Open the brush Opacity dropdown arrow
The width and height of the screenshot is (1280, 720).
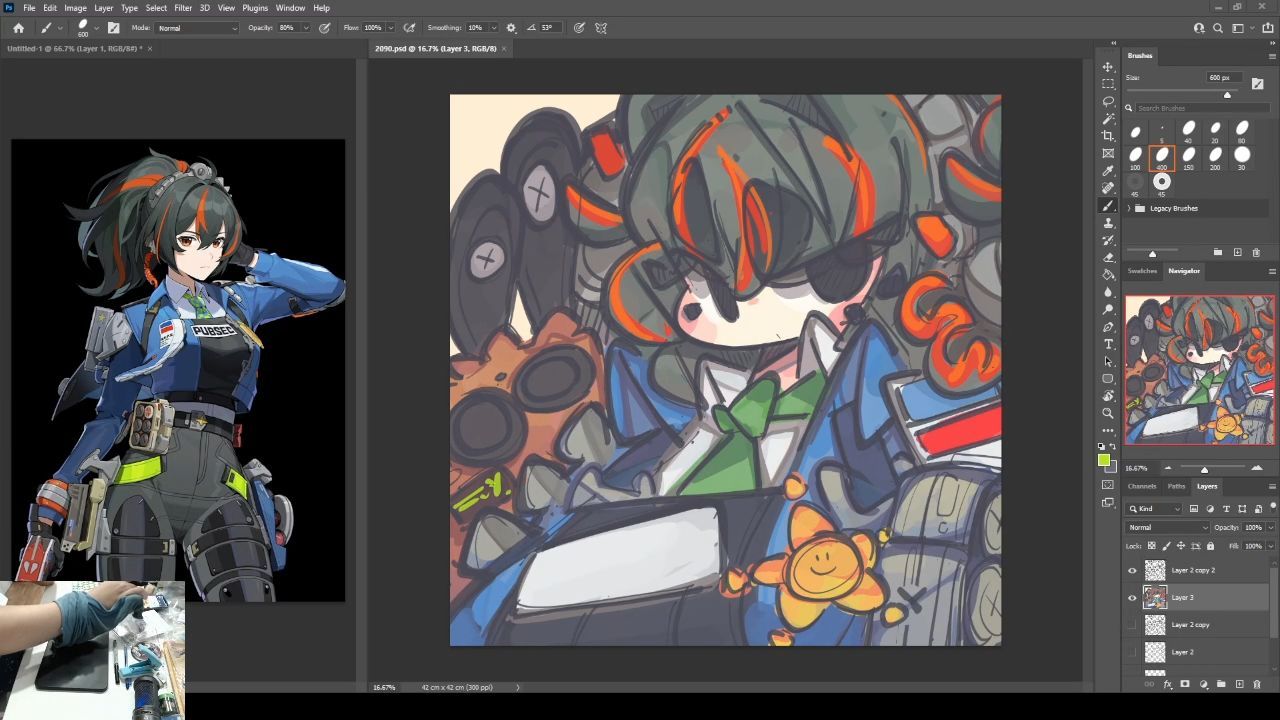pos(305,28)
